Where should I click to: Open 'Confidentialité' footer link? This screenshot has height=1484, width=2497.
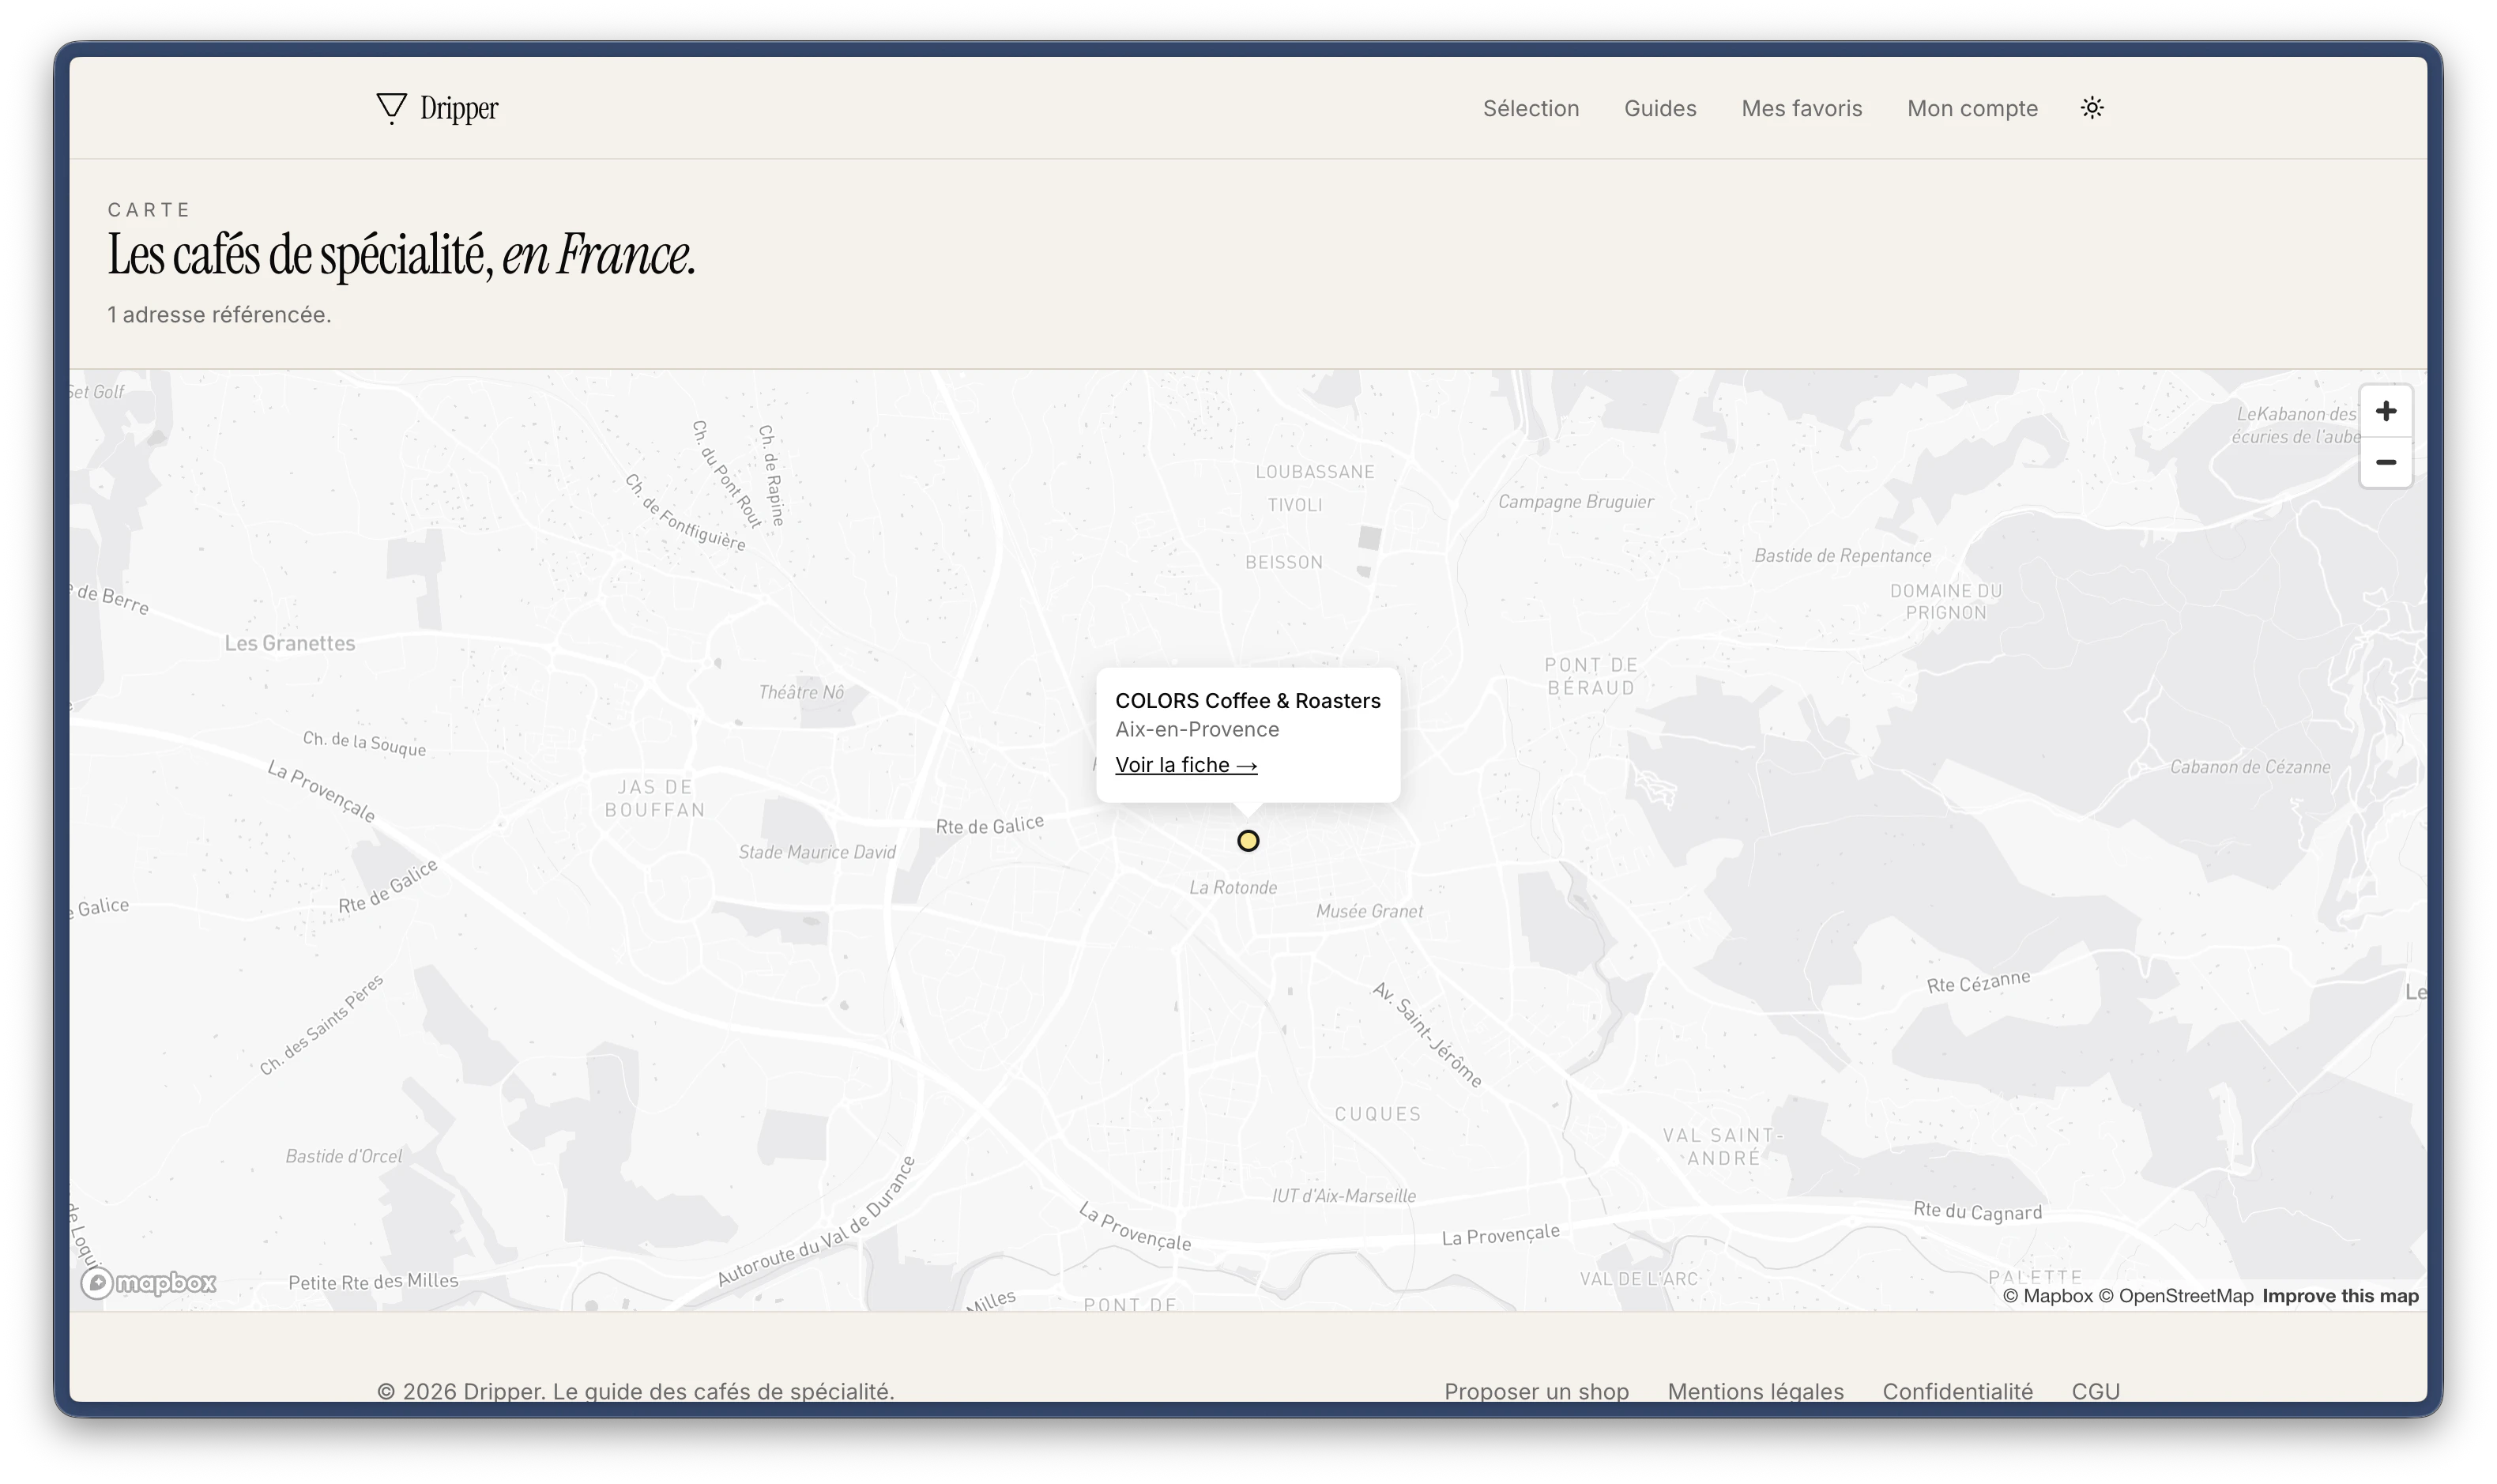1957,1391
